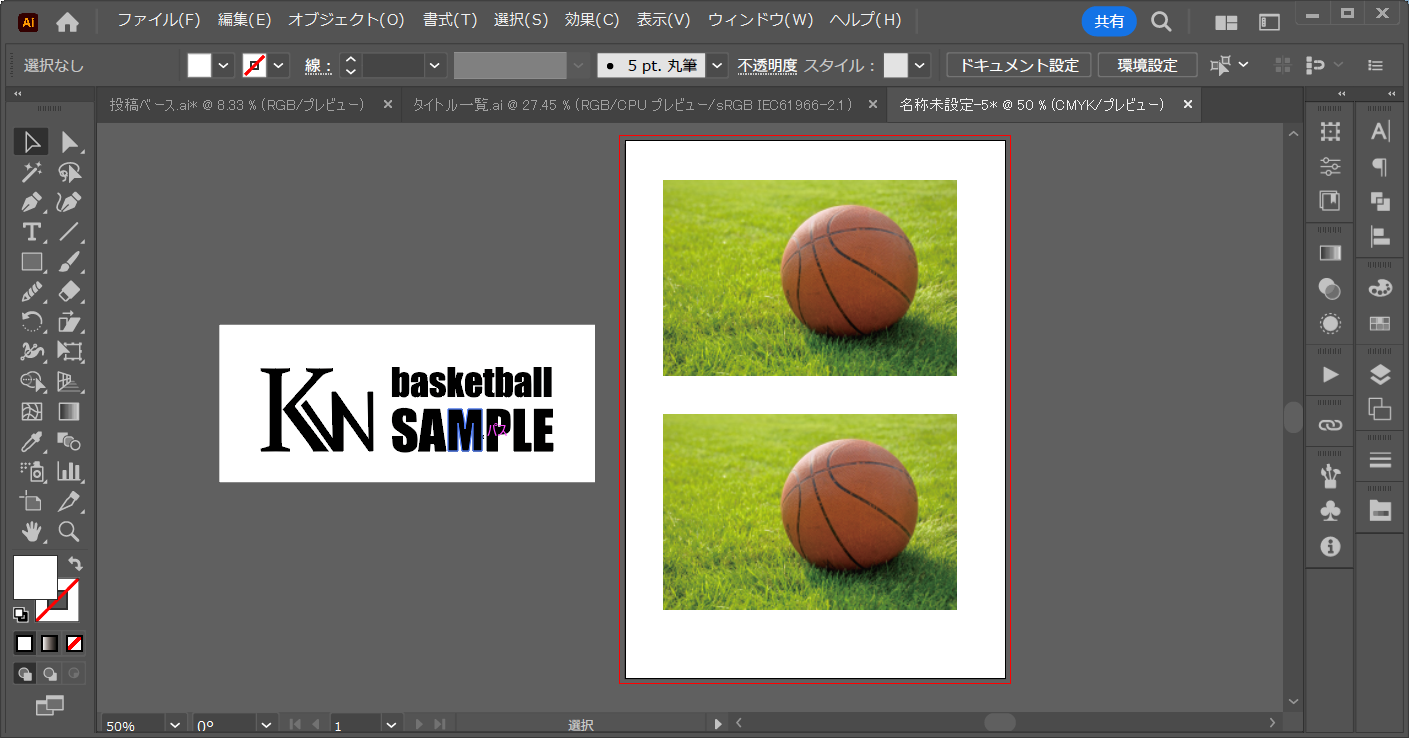Open the 効果(C) menu
Viewport: 1409px width, 738px height.
(592, 20)
